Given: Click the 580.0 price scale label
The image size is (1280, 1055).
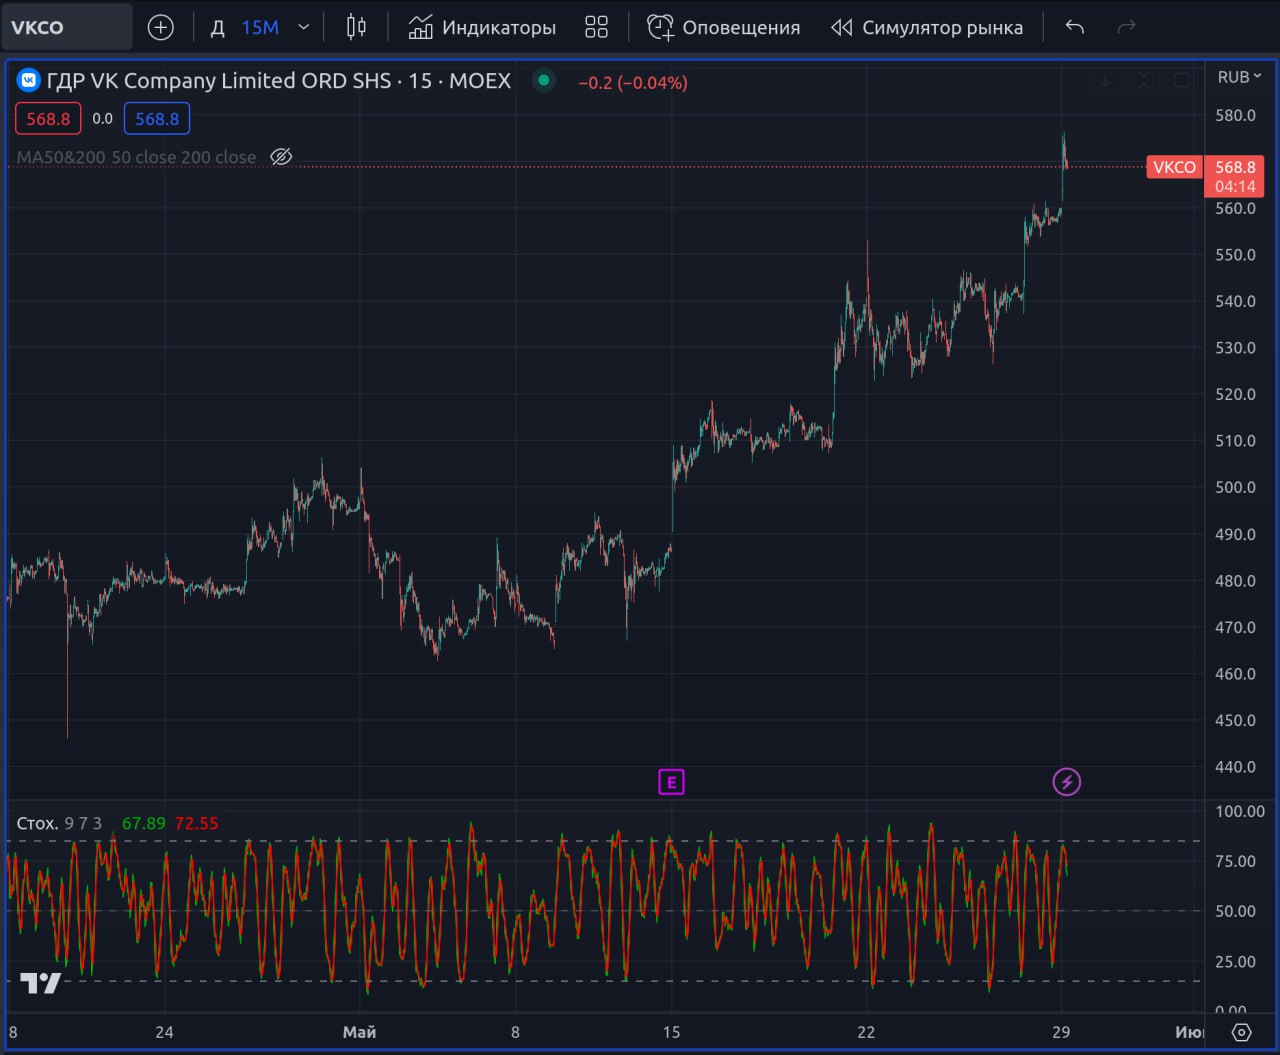Looking at the screenshot, I should 1235,115.
